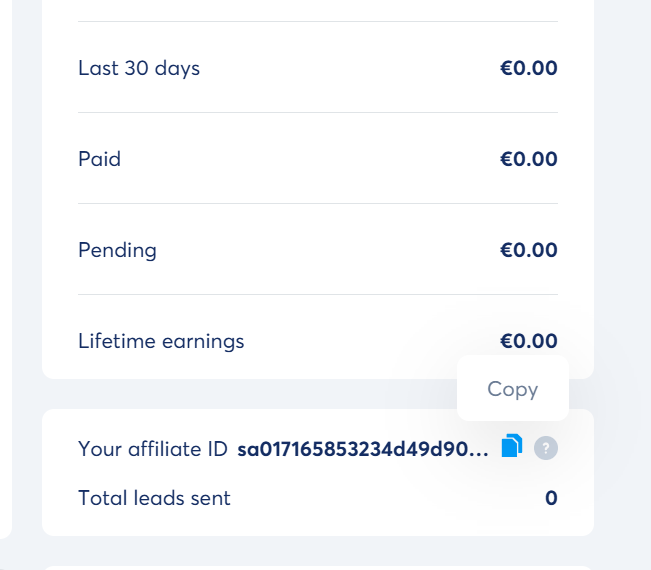Click the Last 30 days €0.00 amount
The width and height of the screenshot is (651, 570).
[528, 68]
